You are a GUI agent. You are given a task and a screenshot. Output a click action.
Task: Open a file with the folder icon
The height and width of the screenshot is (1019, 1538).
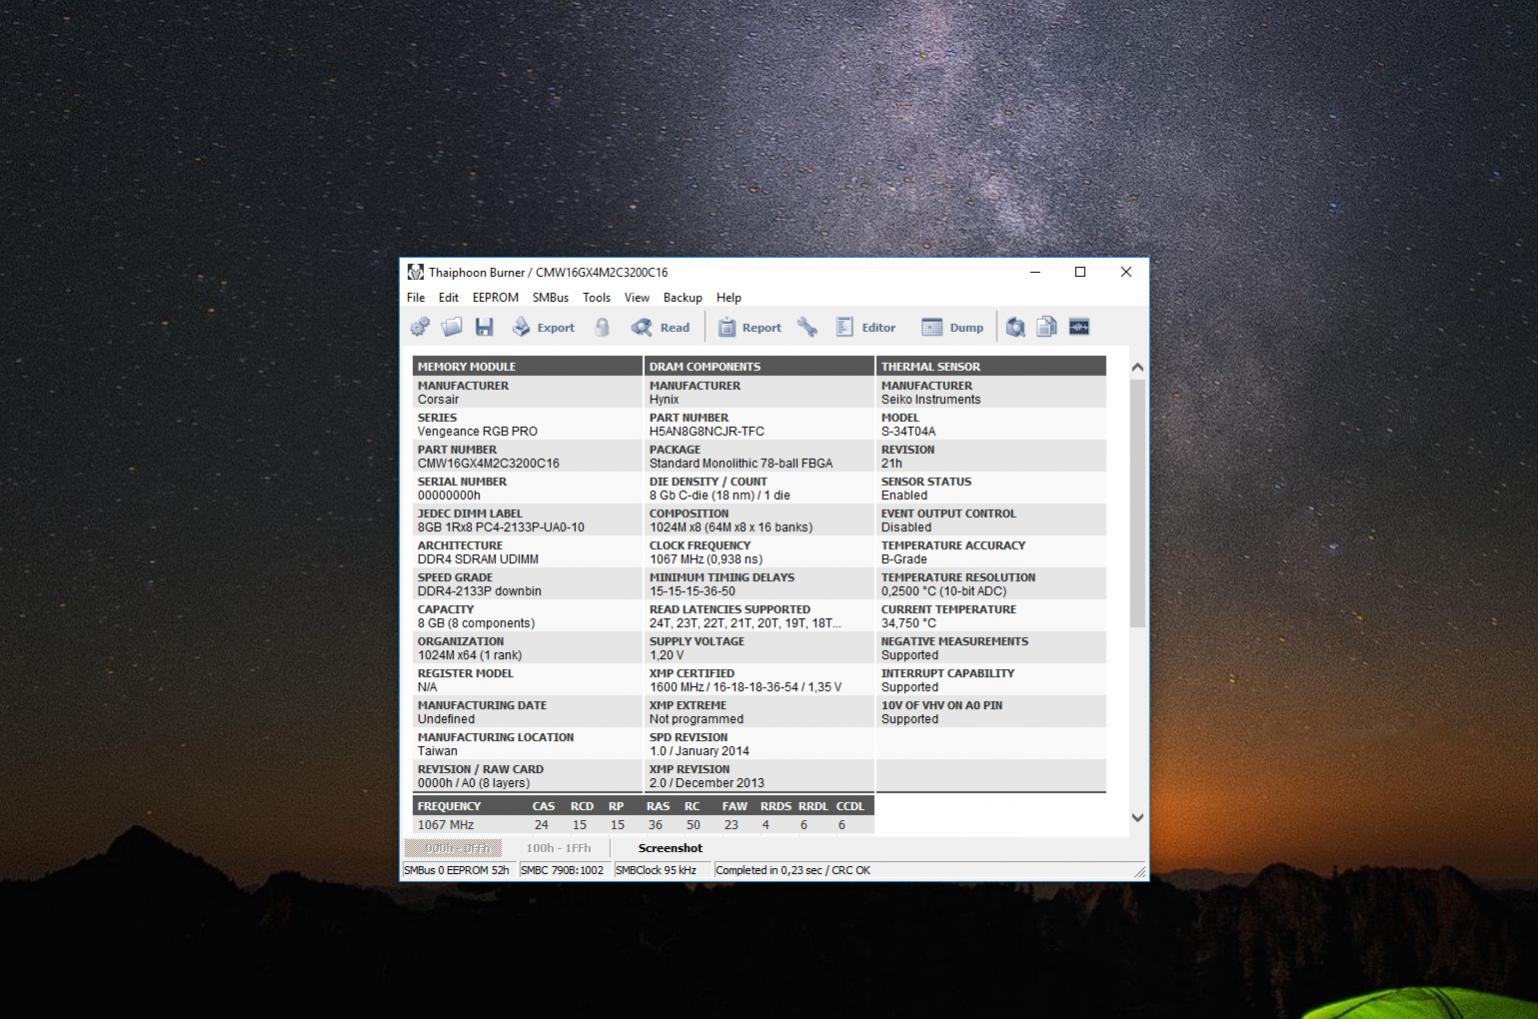[x=452, y=327]
